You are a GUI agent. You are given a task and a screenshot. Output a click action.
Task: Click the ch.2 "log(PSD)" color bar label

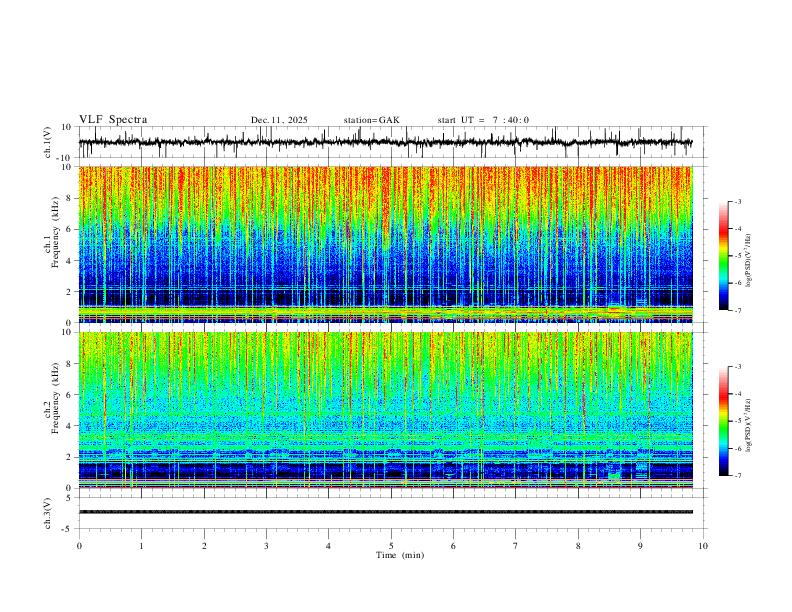point(749,426)
